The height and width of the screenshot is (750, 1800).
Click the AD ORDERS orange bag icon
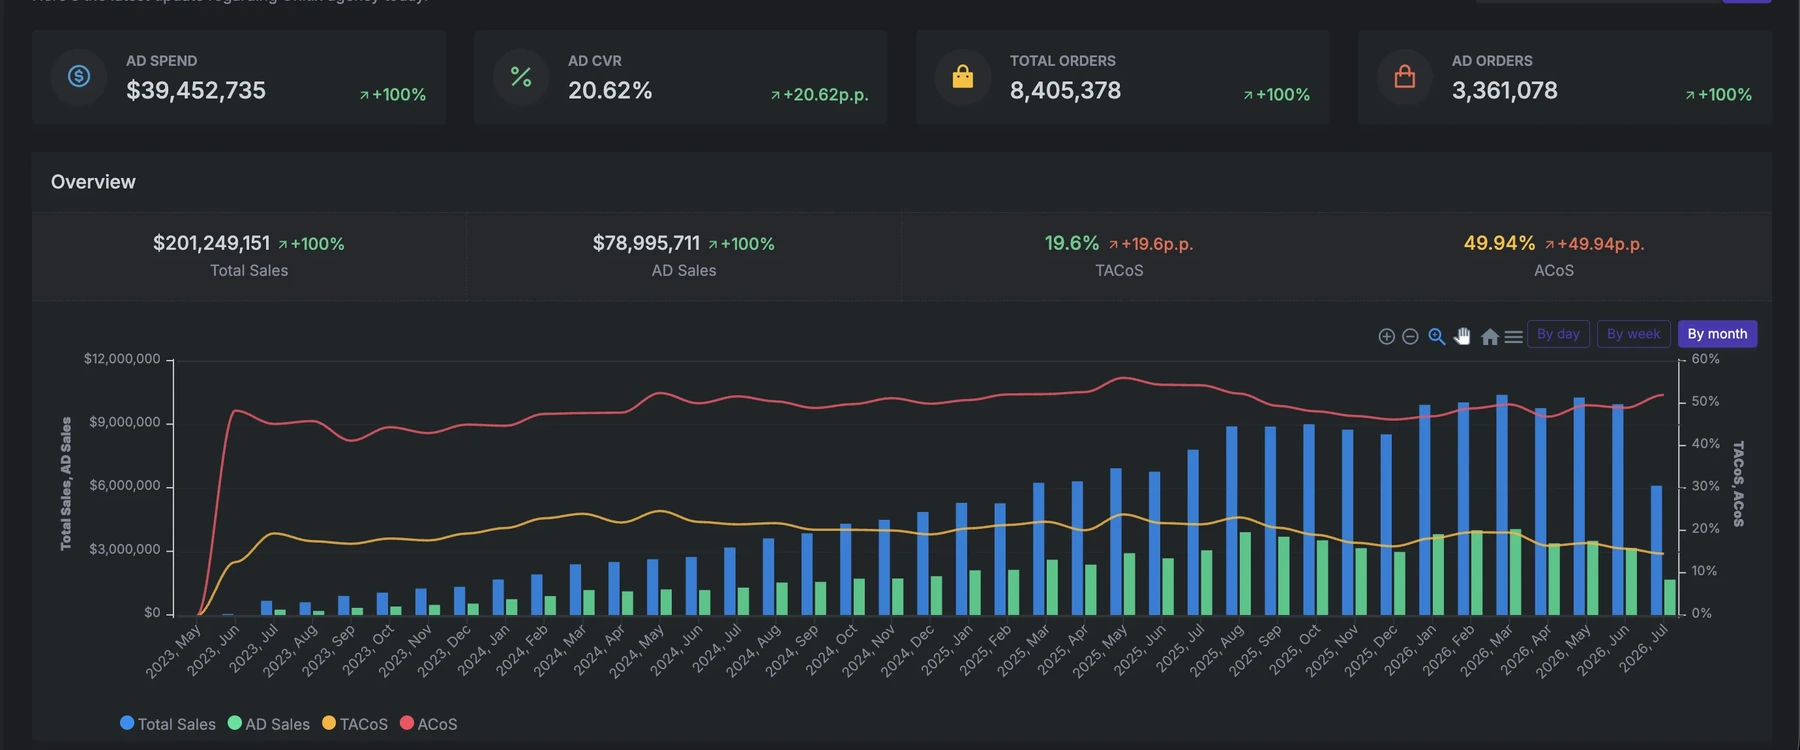coord(1405,76)
